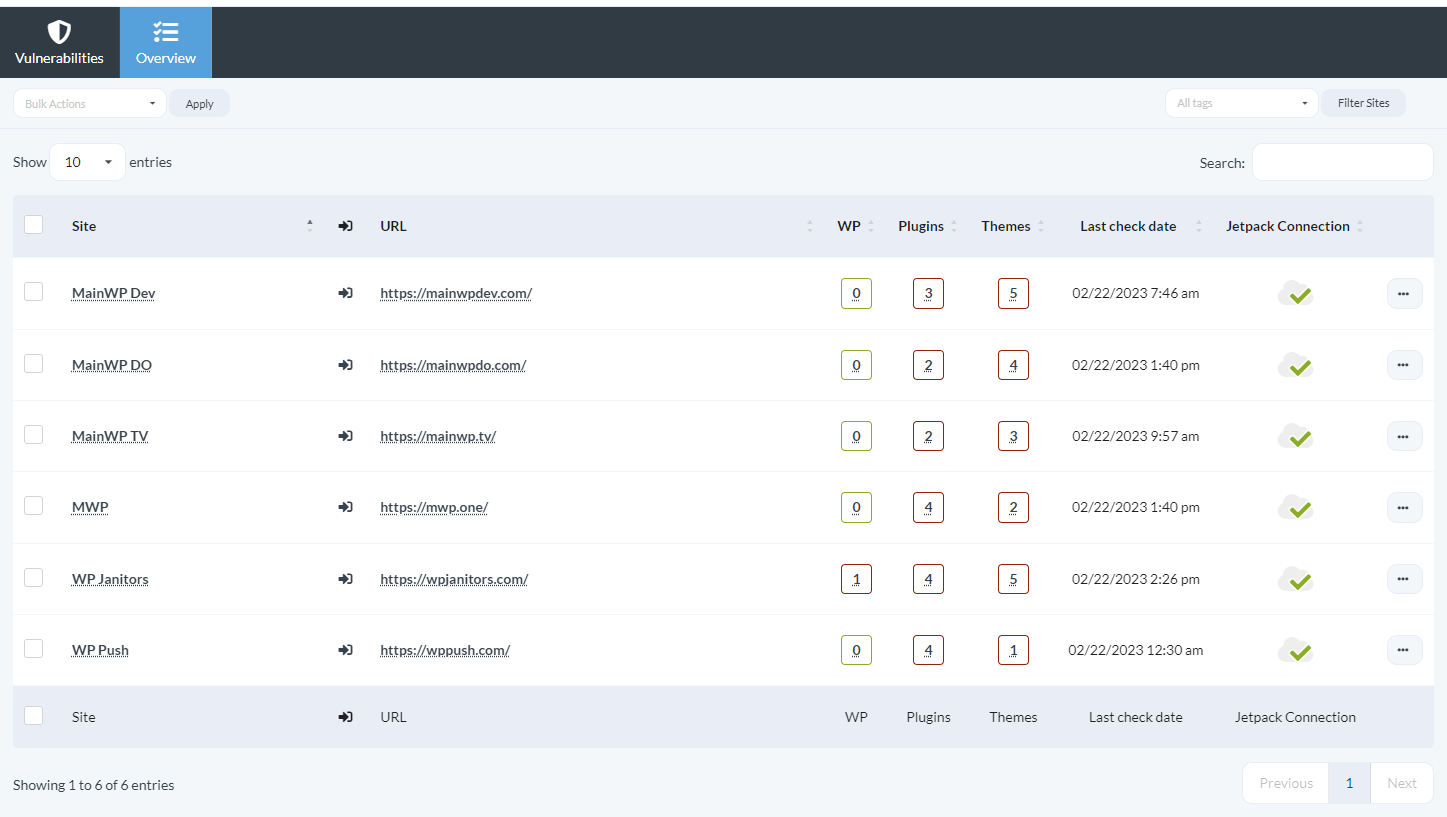Screen dimensions: 1447x817
Task: Click the Jetpack checkmark on the MWP row
Action: pyautogui.click(x=1295, y=507)
